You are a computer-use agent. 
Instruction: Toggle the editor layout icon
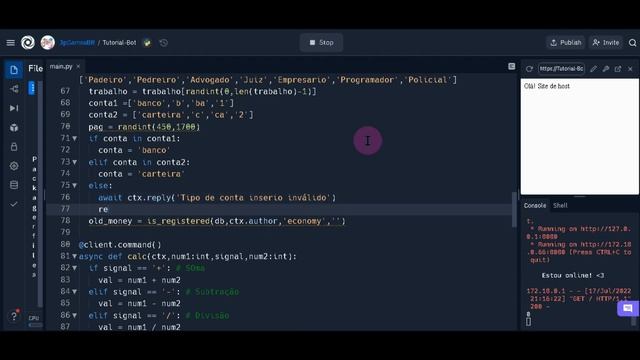(511, 67)
